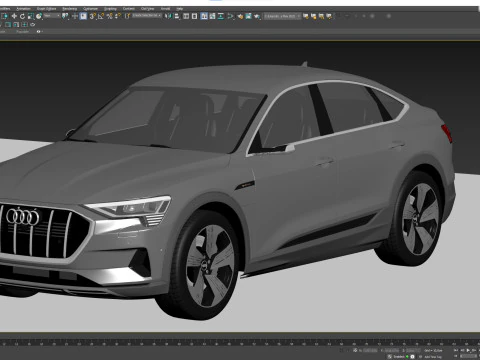
Task: Open Render Setup with the teapot icon
Action: point(240,16)
